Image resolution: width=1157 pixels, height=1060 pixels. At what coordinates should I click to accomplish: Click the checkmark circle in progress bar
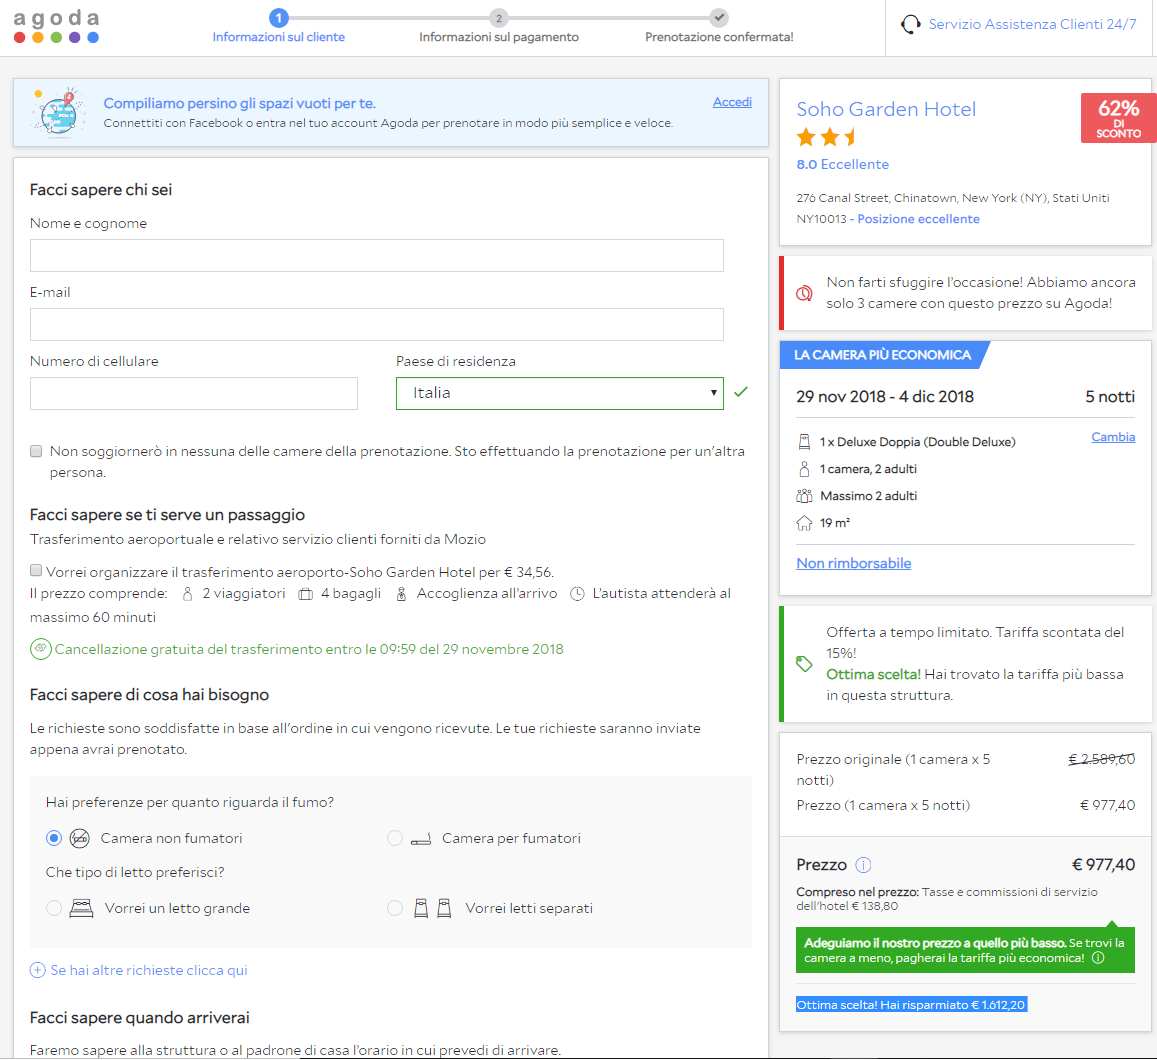tap(719, 18)
